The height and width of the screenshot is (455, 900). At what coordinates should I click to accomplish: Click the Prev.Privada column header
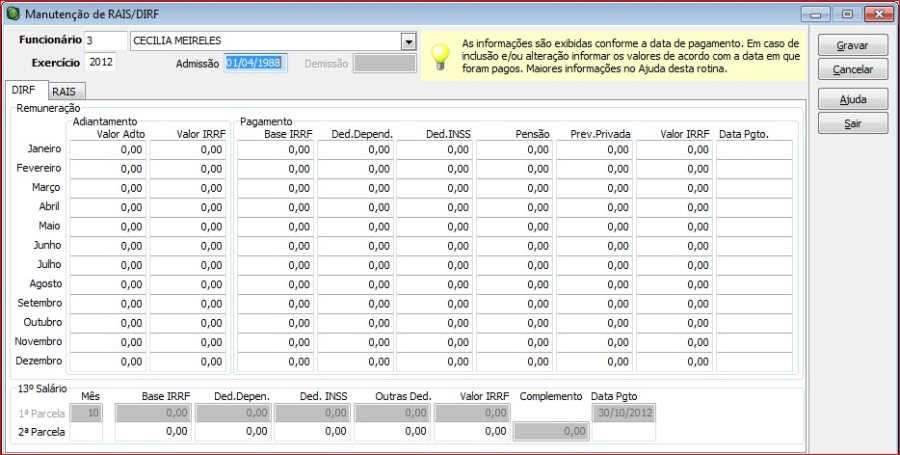point(600,134)
